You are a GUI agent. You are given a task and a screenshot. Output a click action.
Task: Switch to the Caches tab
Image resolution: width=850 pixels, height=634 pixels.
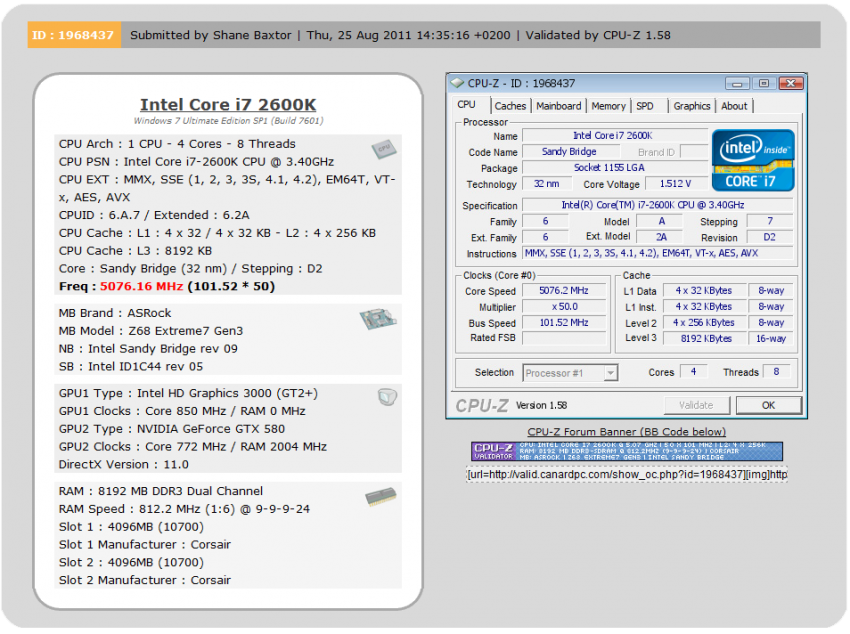tap(510, 106)
